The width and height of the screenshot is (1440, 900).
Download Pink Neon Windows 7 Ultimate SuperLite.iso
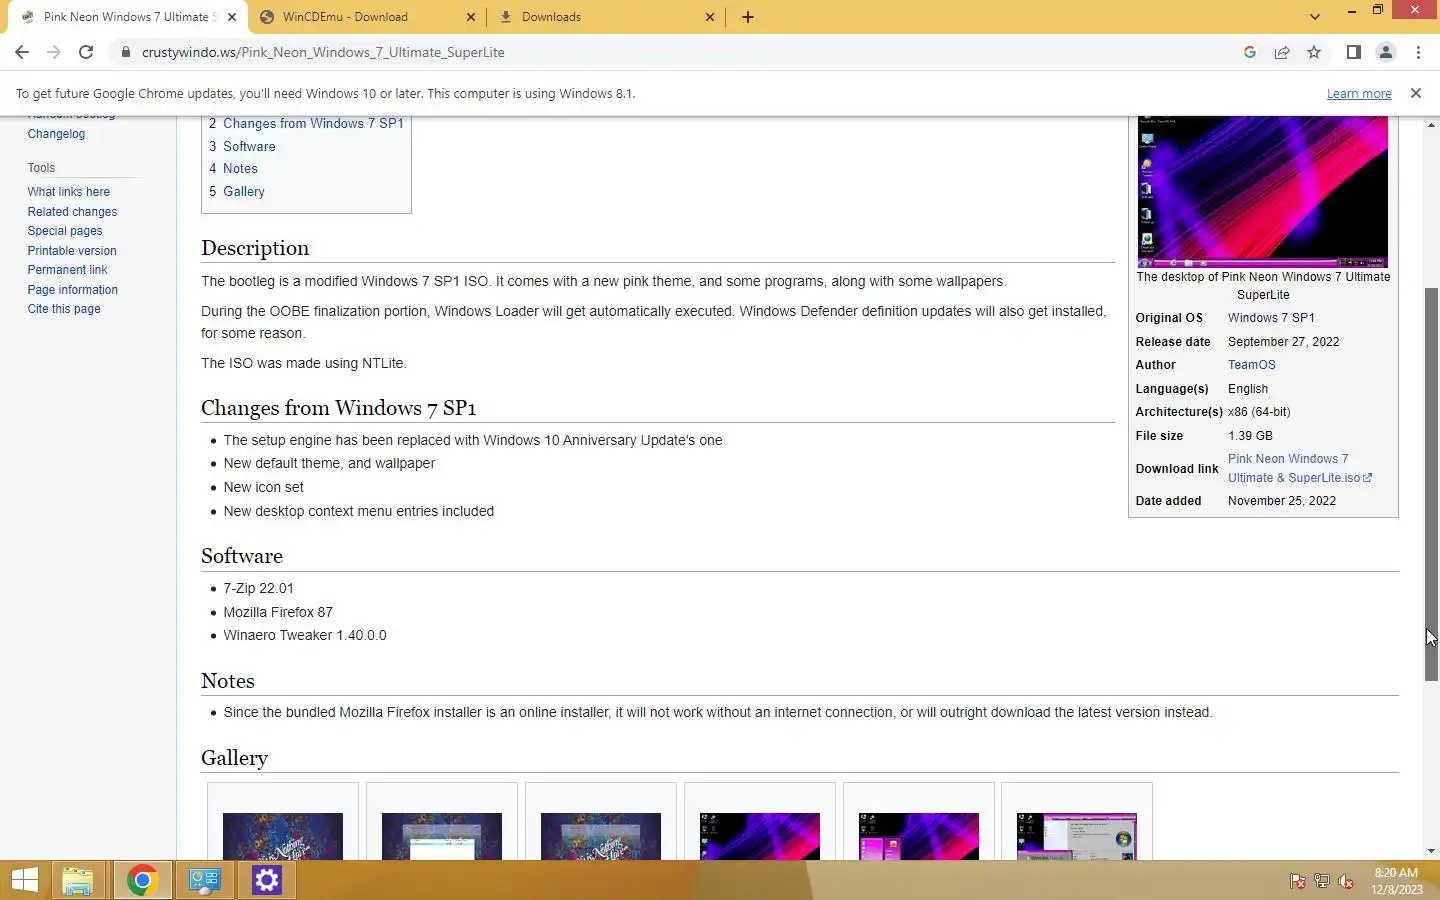[x=1299, y=468]
